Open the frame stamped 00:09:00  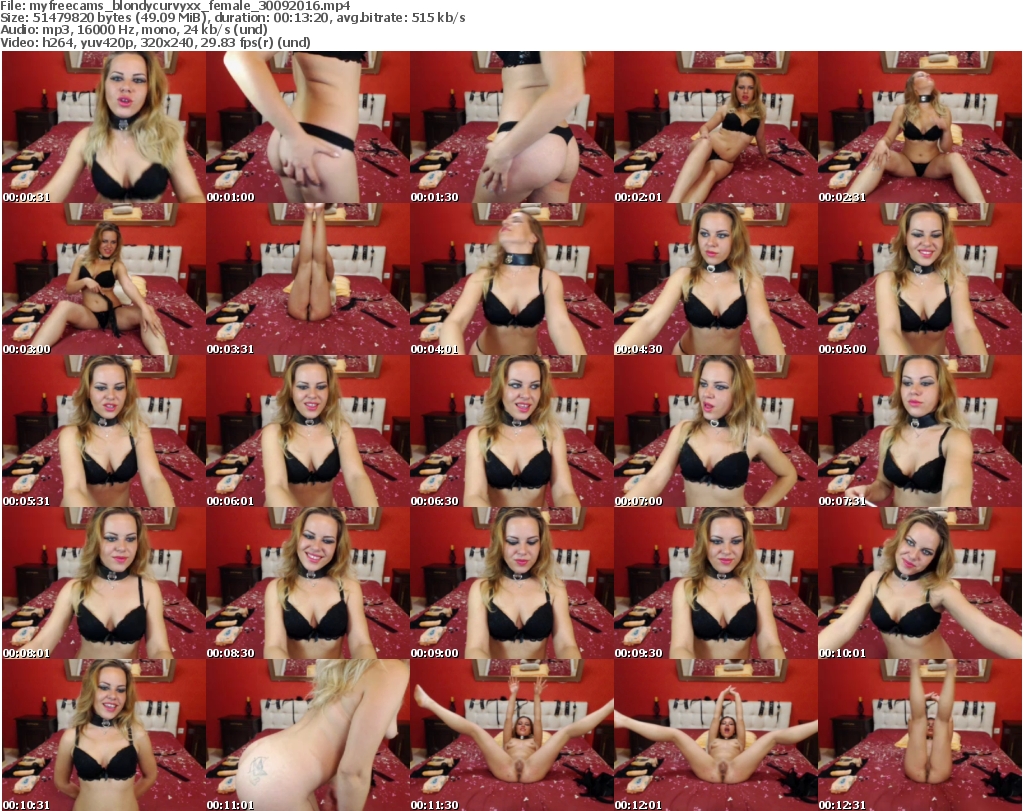click(512, 584)
